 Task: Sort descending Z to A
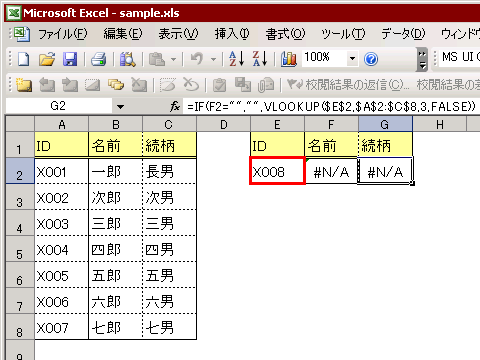pos(260,59)
